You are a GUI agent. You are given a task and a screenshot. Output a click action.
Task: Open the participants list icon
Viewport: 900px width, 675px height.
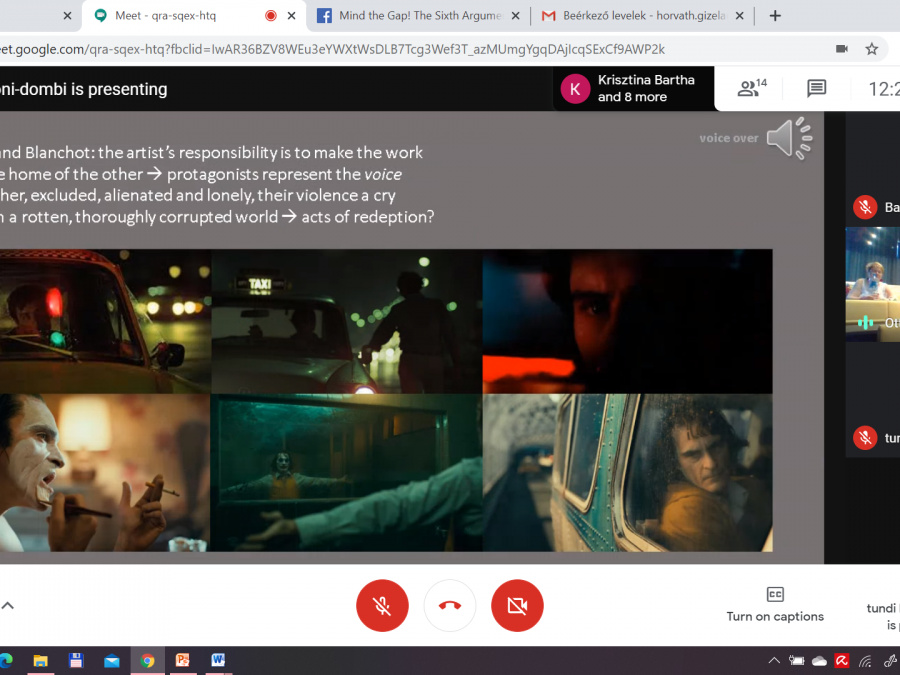[751, 88]
